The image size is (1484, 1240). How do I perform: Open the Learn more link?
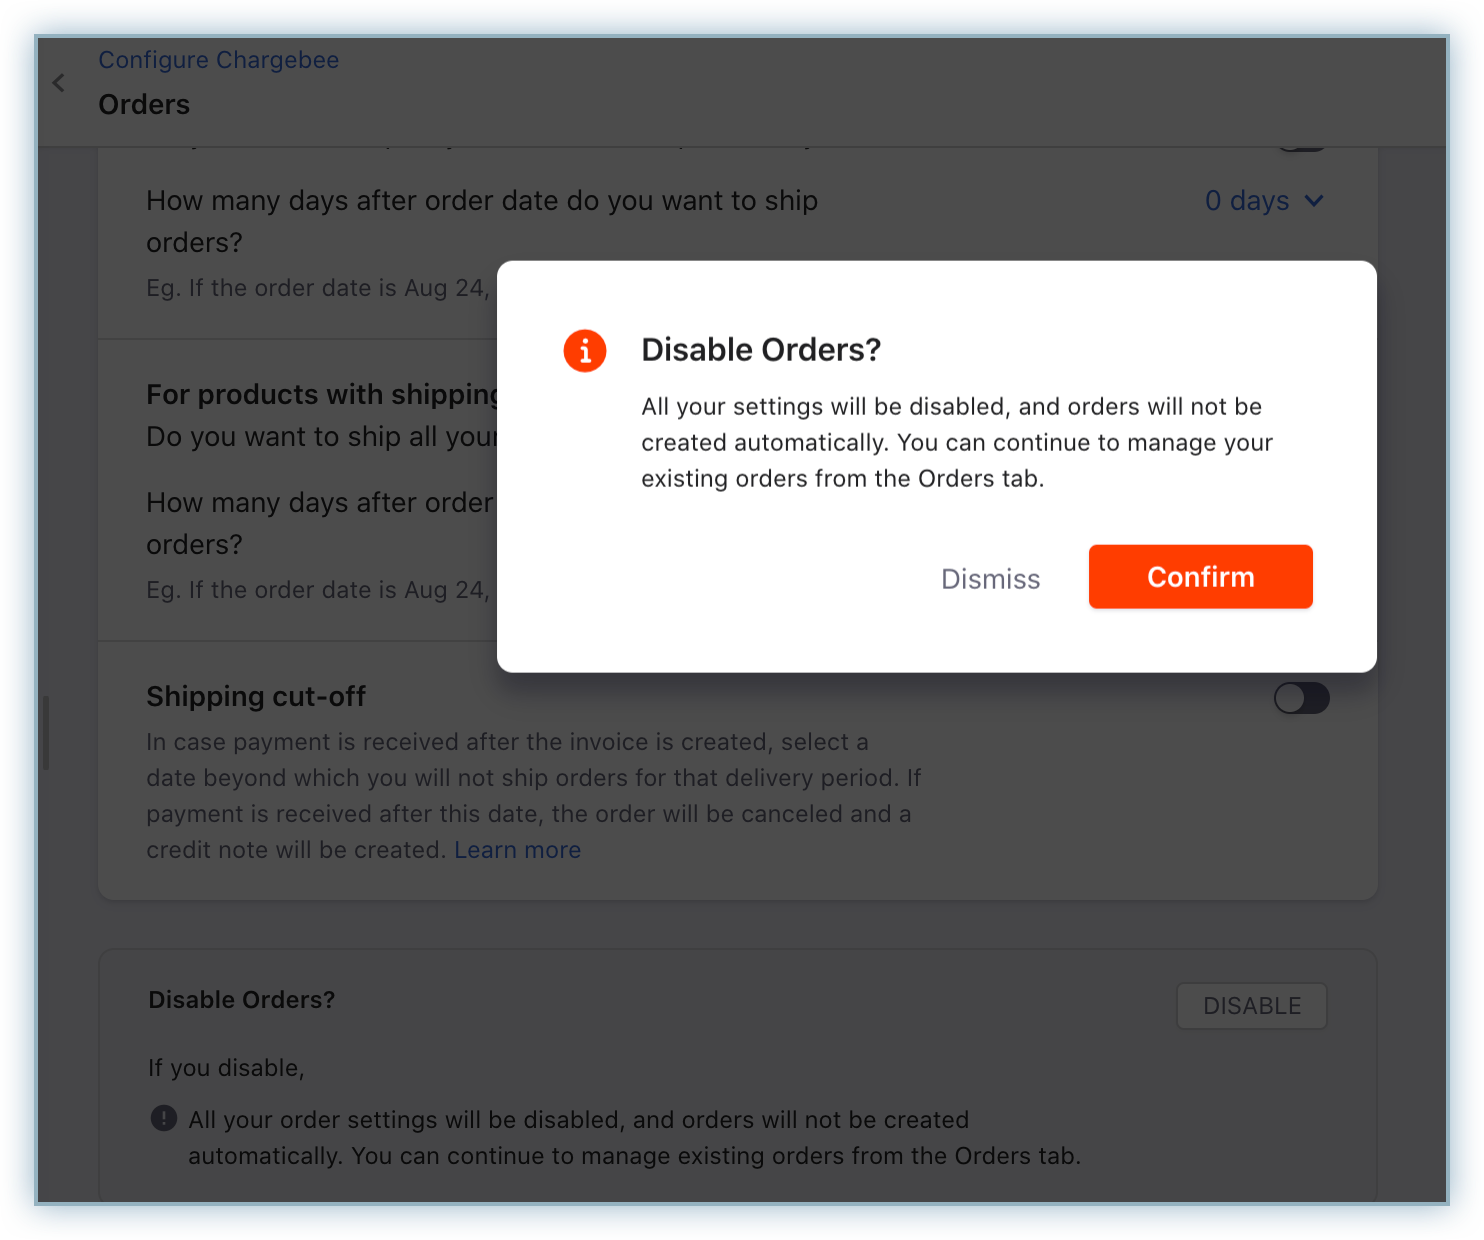coord(517,850)
